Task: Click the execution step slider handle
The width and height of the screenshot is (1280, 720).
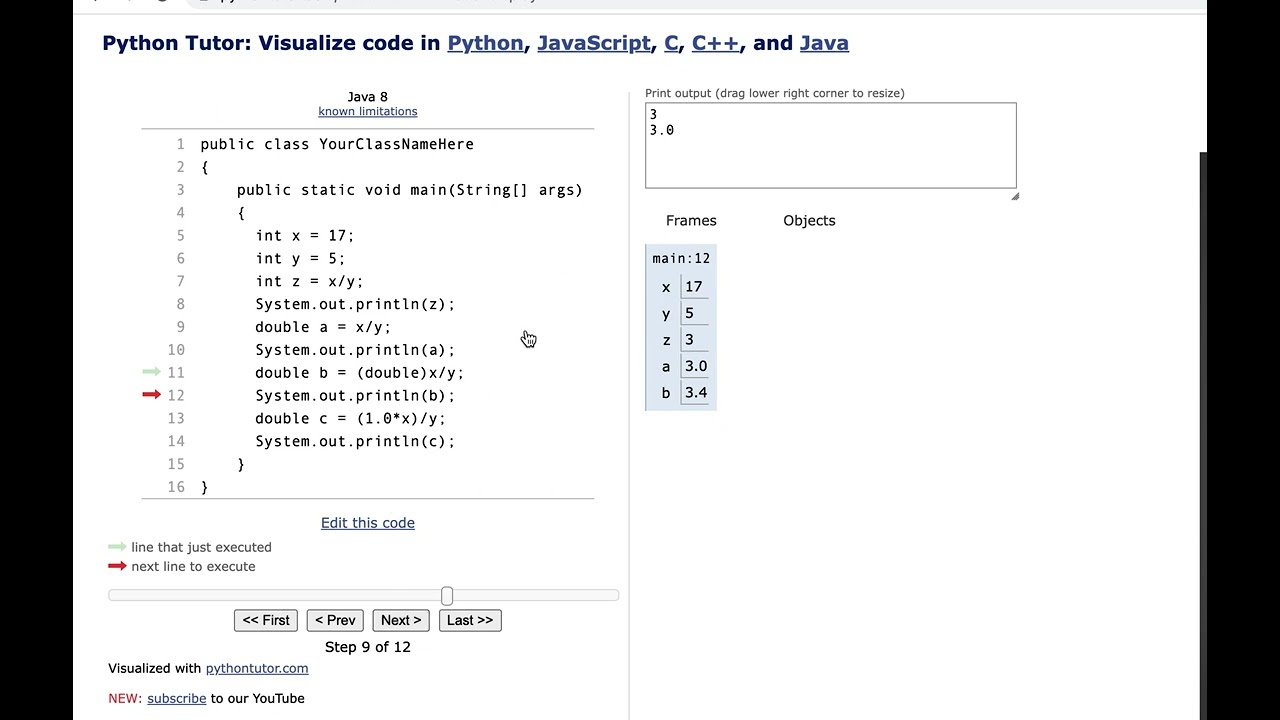Action: click(447, 596)
